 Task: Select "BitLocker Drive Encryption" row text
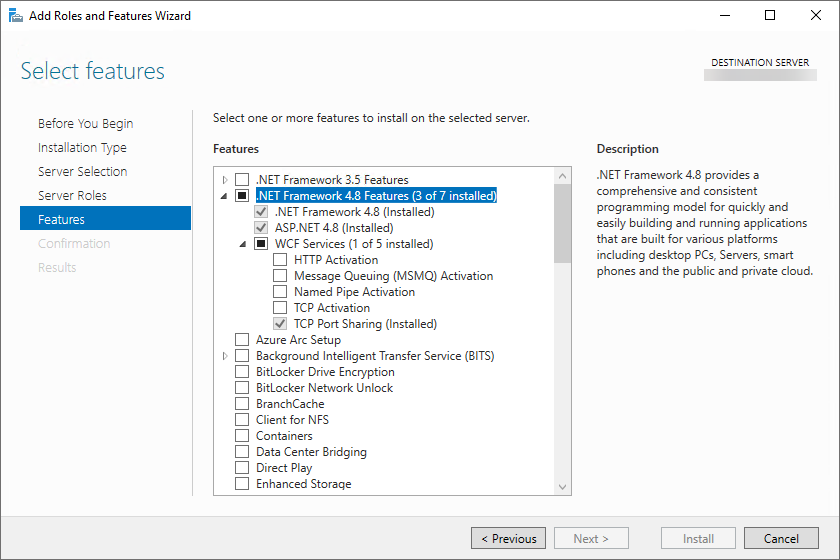[325, 372]
